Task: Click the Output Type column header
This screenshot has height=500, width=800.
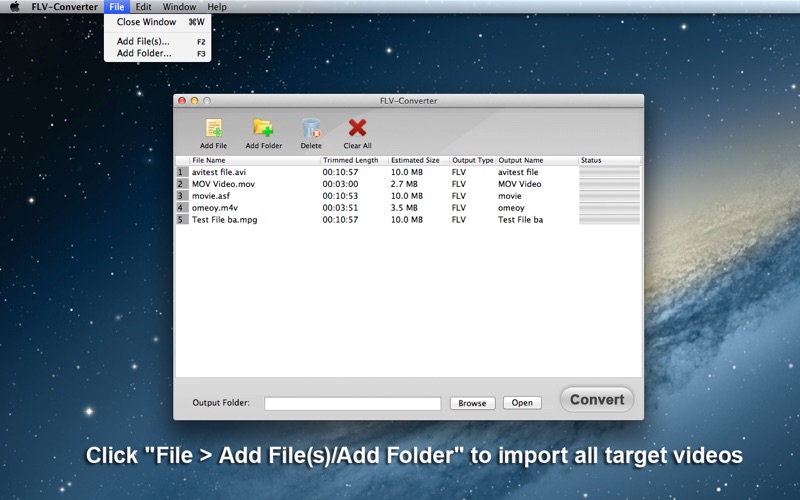Action: [472, 160]
